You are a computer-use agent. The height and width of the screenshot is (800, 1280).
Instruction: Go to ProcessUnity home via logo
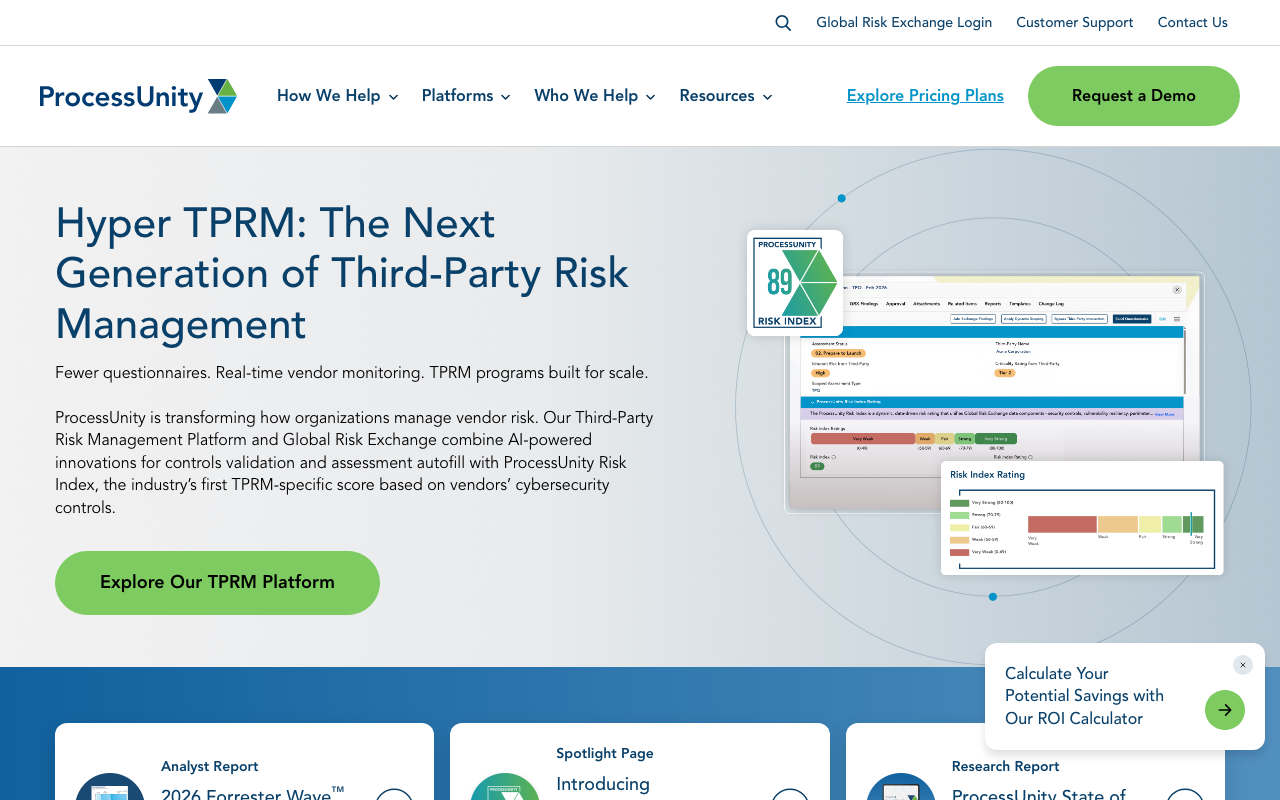tap(138, 96)
